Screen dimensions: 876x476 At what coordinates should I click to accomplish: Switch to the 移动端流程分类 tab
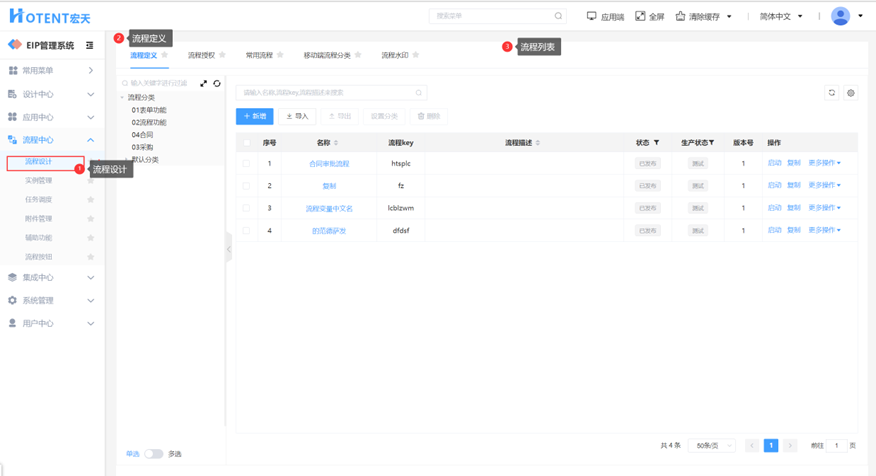[327, 55]
